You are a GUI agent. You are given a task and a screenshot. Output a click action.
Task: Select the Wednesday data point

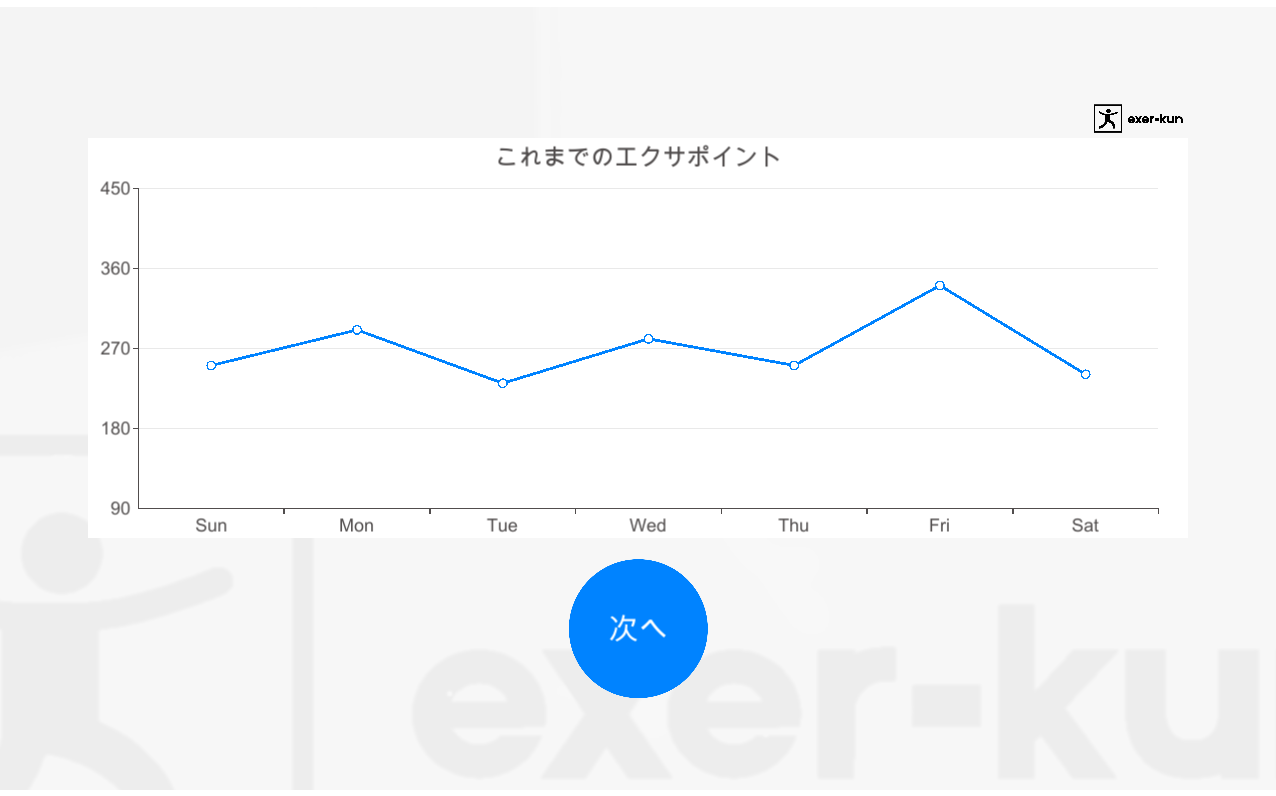pos(648,339)
